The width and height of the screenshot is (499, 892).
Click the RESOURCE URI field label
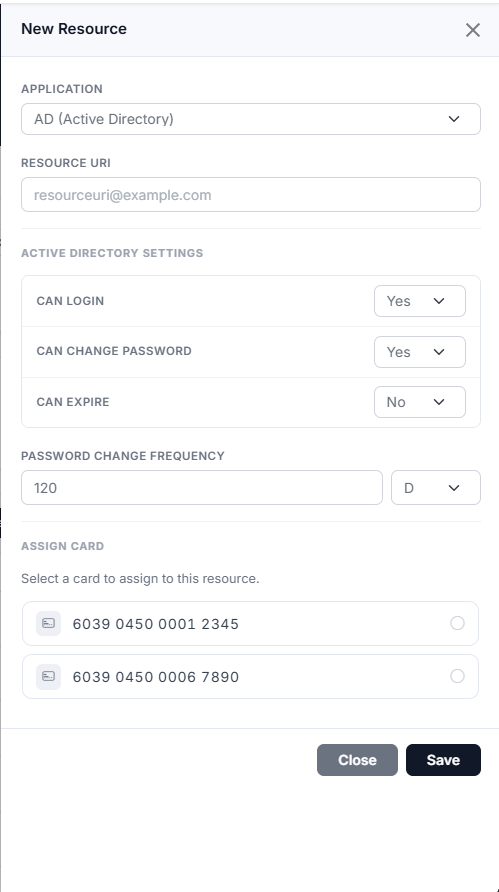click(x=66, y=163)
